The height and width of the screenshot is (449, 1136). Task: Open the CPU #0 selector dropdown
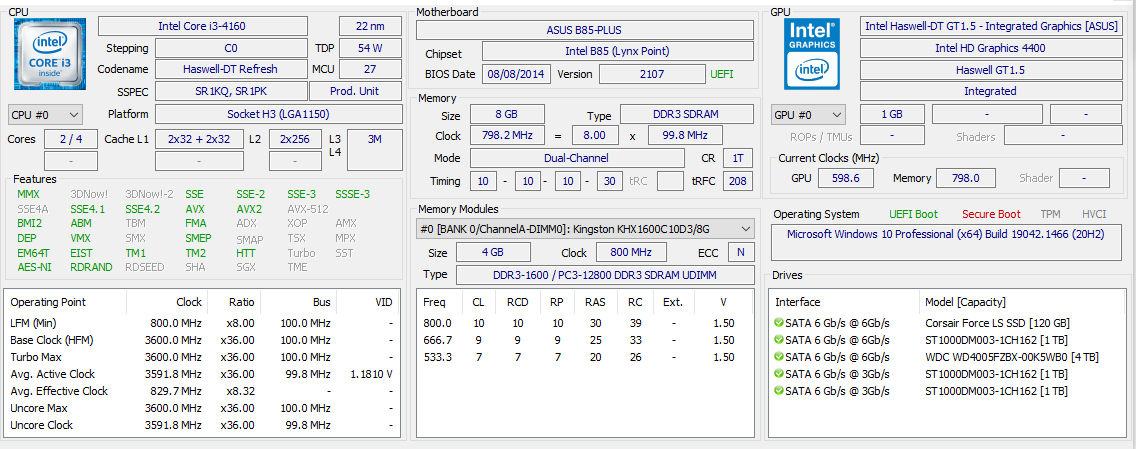click(46, 115)
